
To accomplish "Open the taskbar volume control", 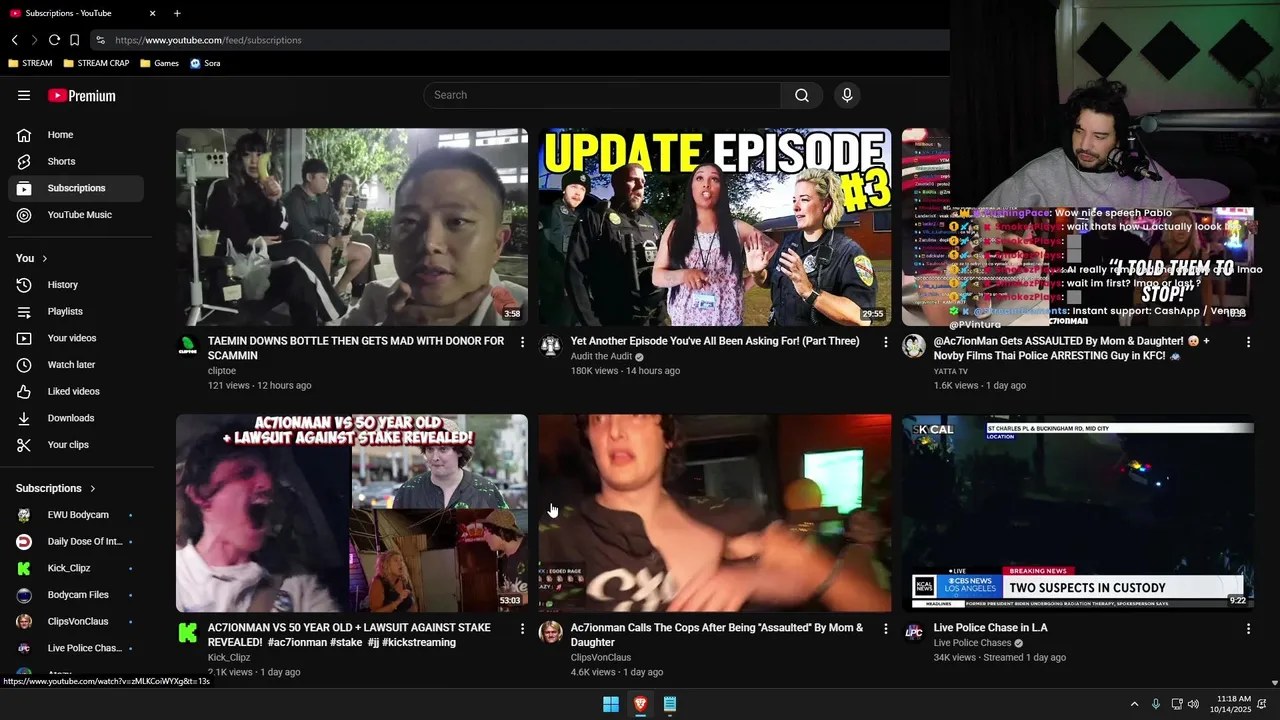I will [1193, 704].
